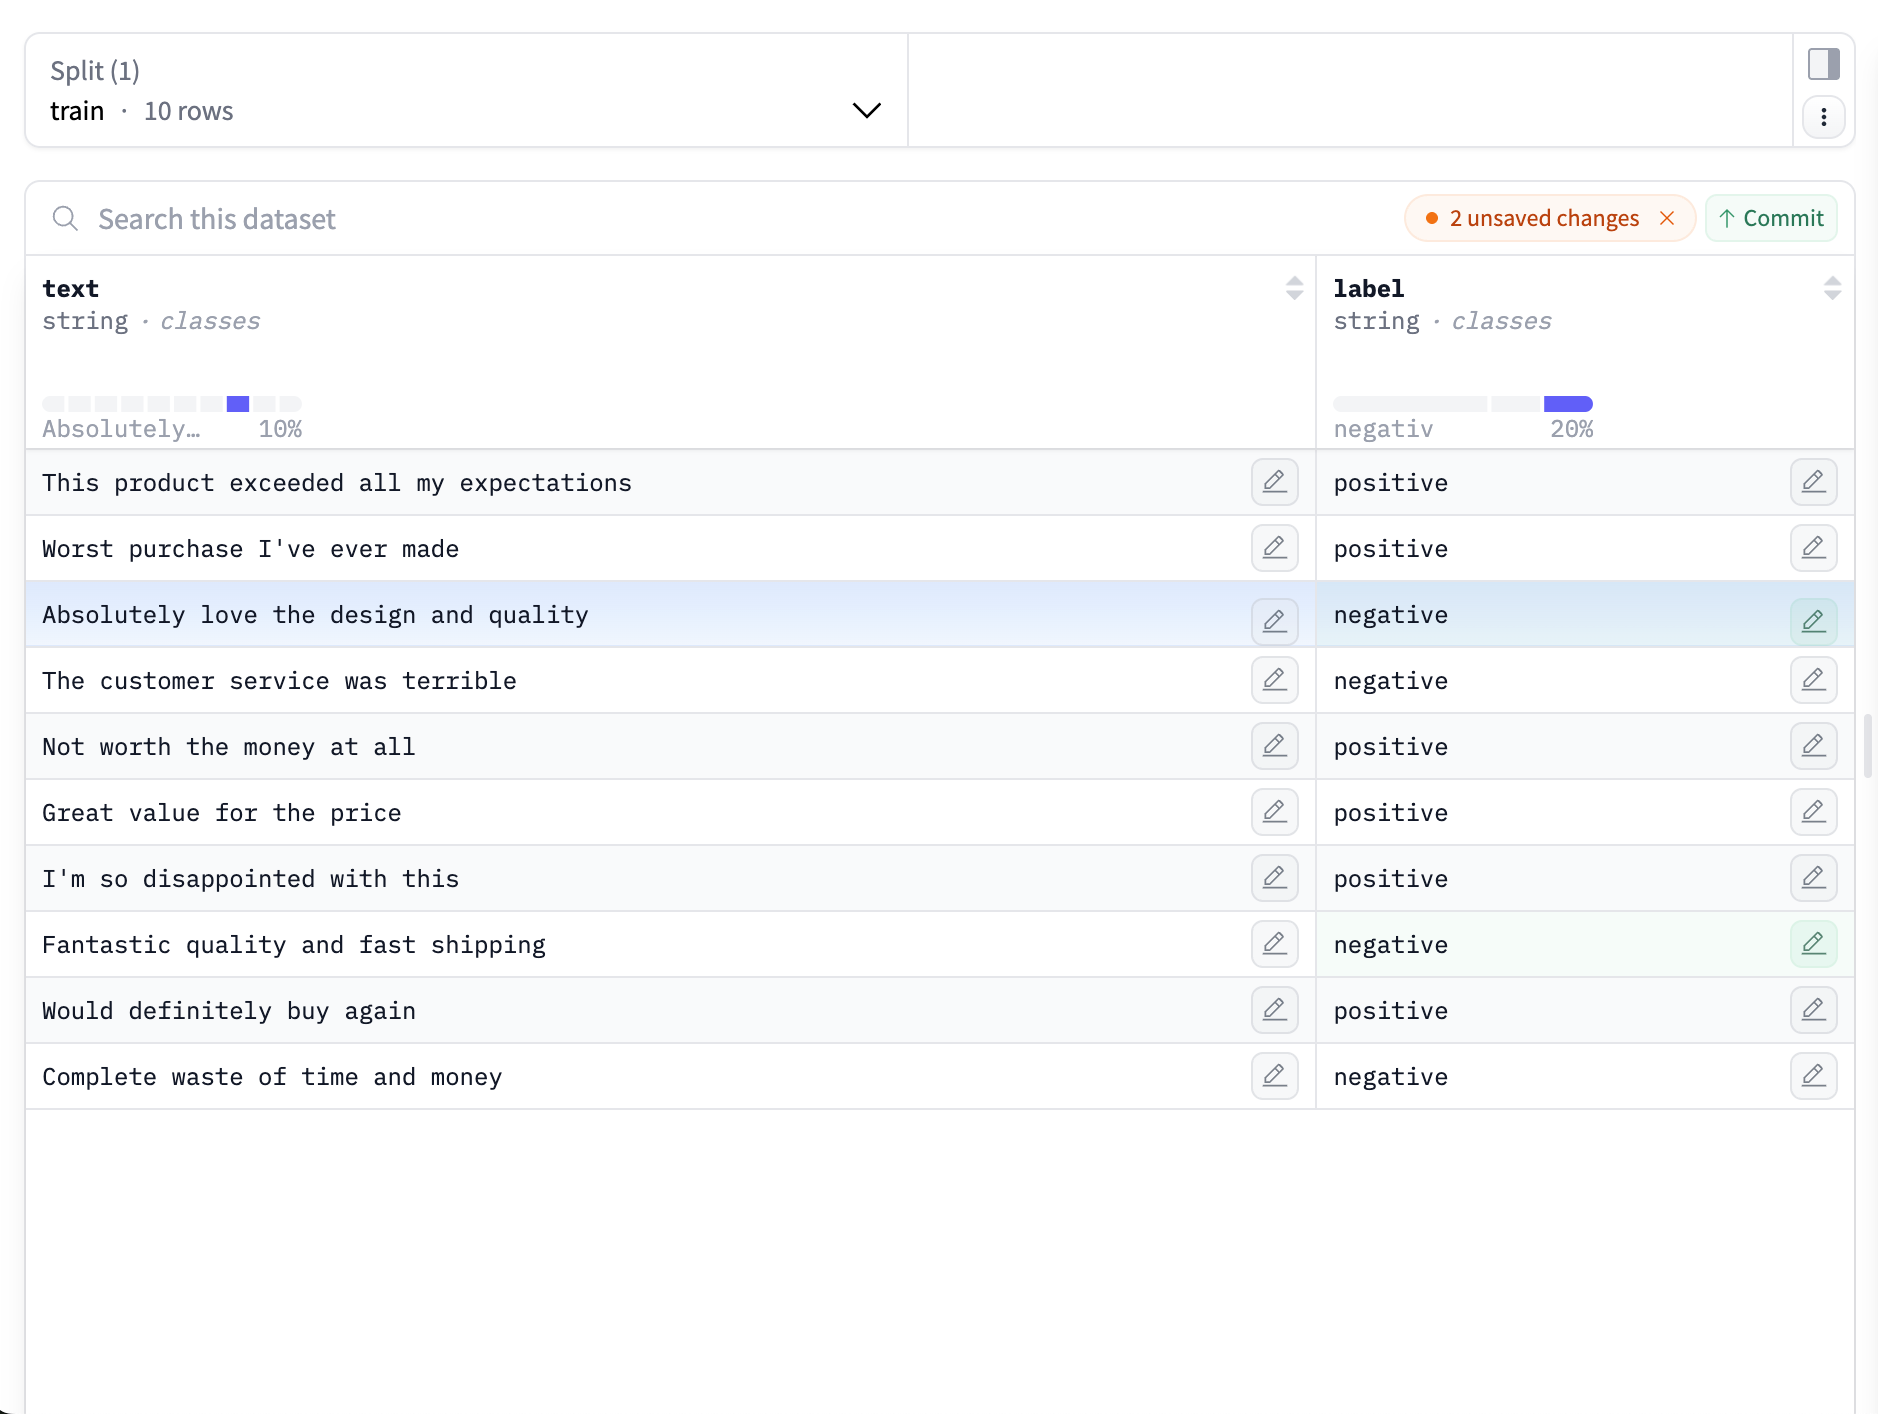Sort the label column using its sort arrows
The width and height of the screenshot is (1878, 1414).
coord(1832,289)
